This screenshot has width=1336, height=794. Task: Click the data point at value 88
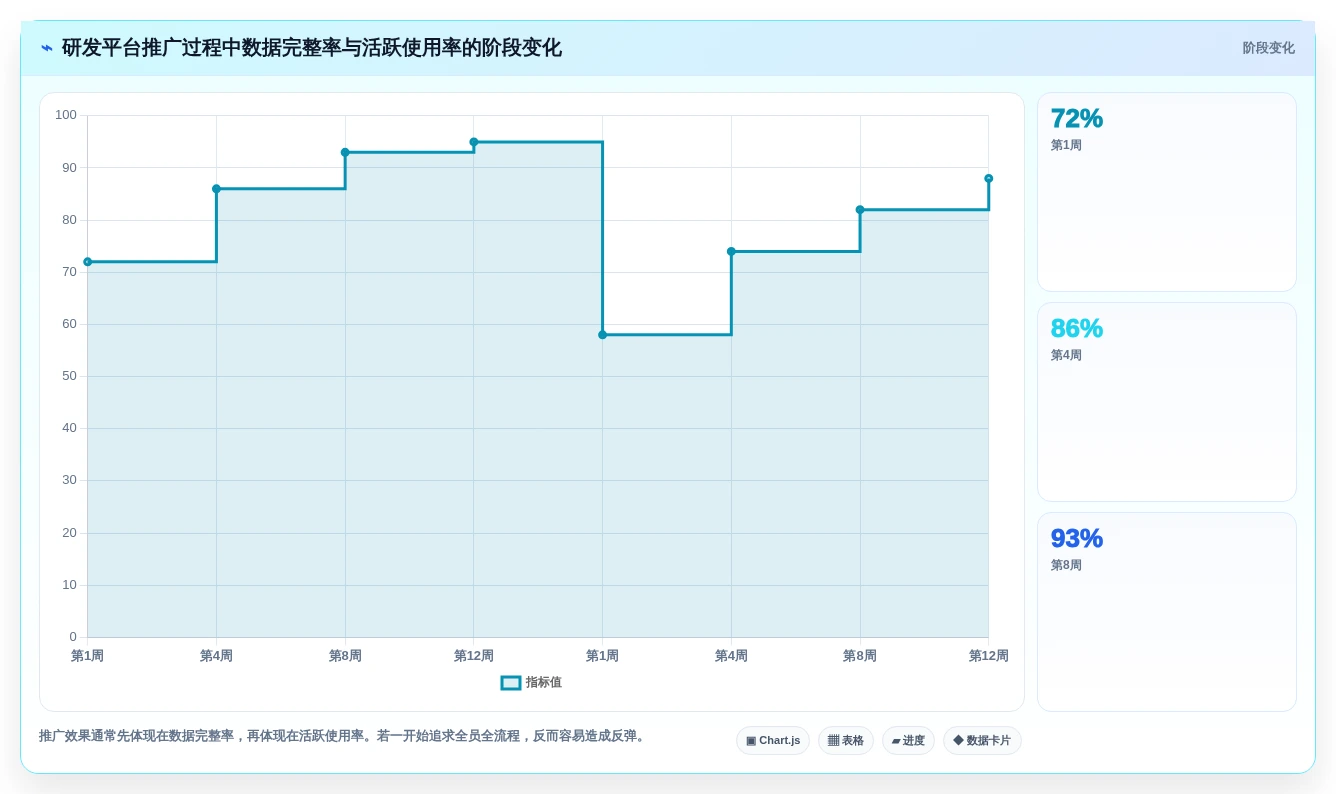click(x=988, y=179)
